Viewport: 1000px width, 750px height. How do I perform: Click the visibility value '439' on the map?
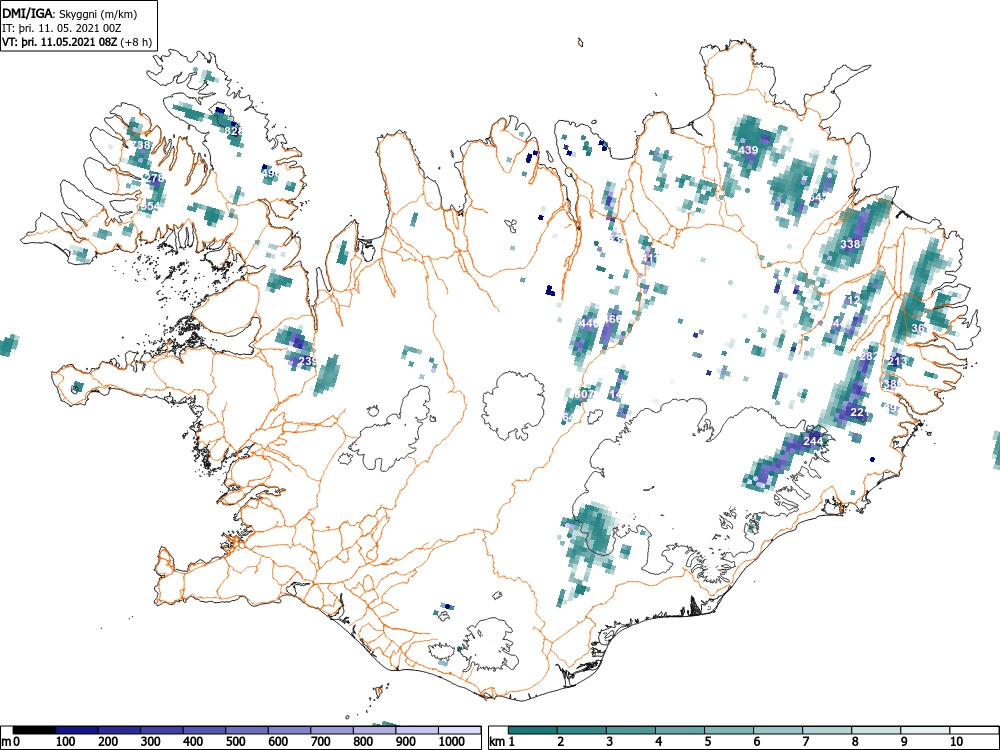point(748,151)
